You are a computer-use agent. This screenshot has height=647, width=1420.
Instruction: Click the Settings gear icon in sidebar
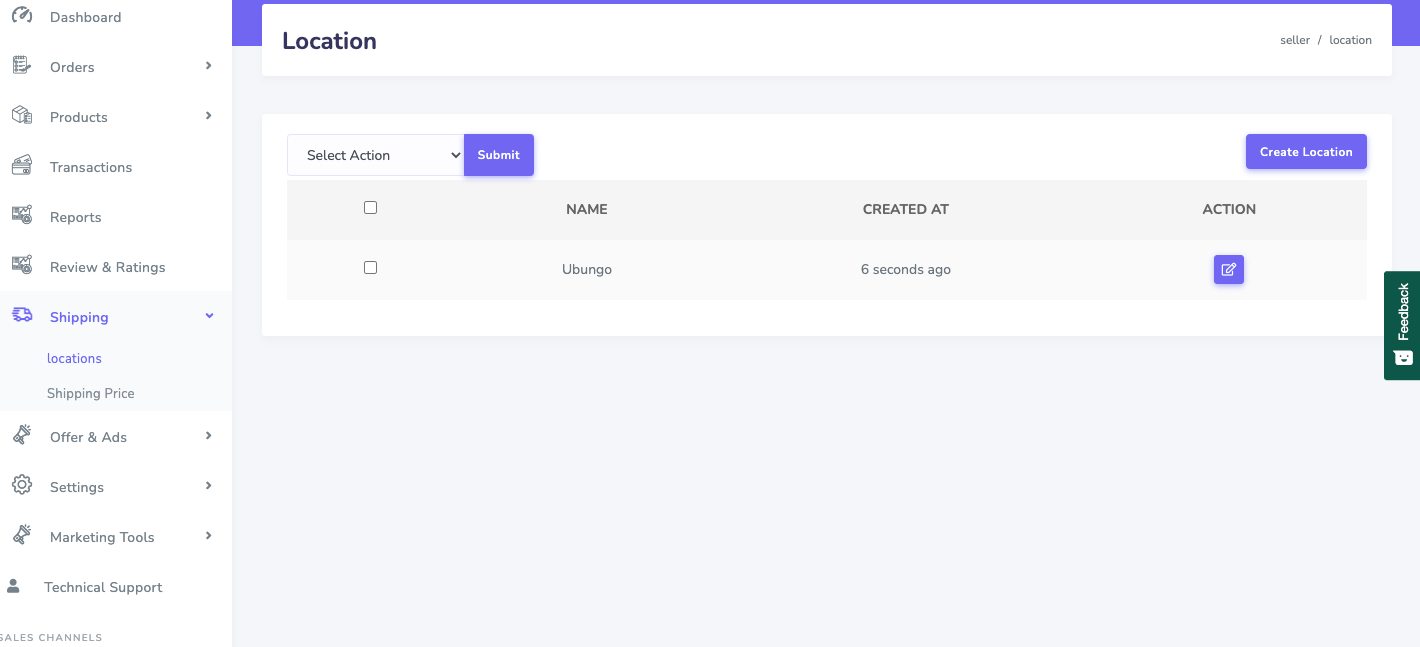coord(21,486)
